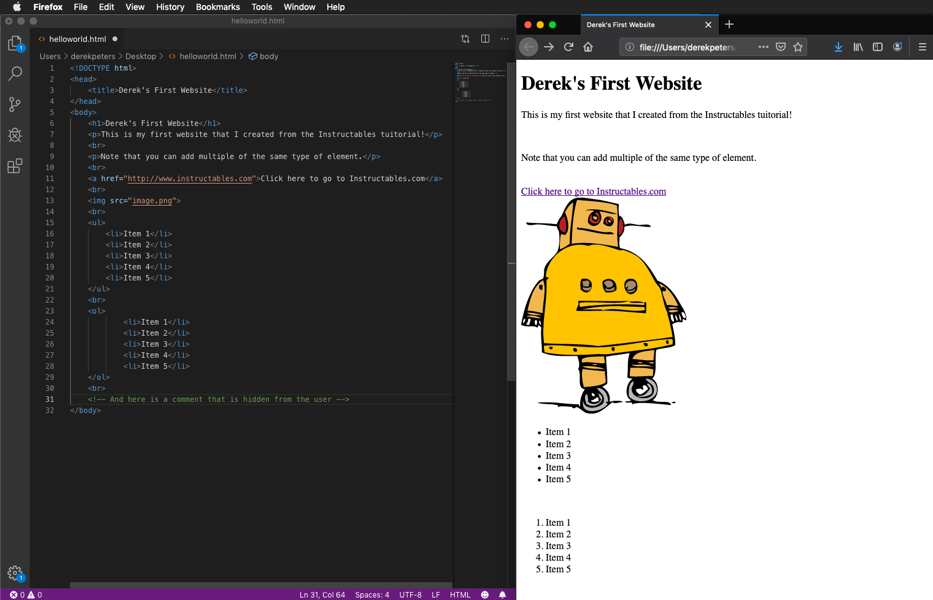The image size is (933, 600).
Task: Open the Firefox Downloads panel
Action: [x=838, y=47]
